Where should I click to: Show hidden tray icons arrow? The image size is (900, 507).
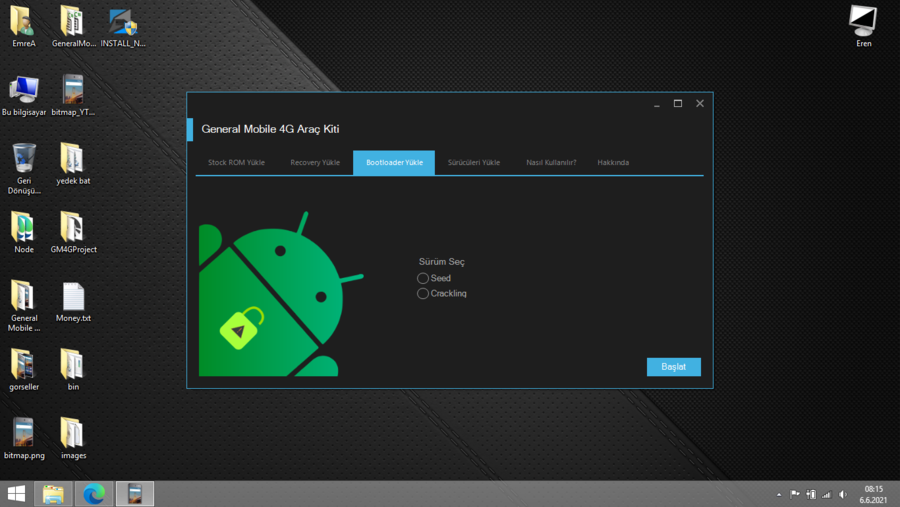tap(779, 494)
